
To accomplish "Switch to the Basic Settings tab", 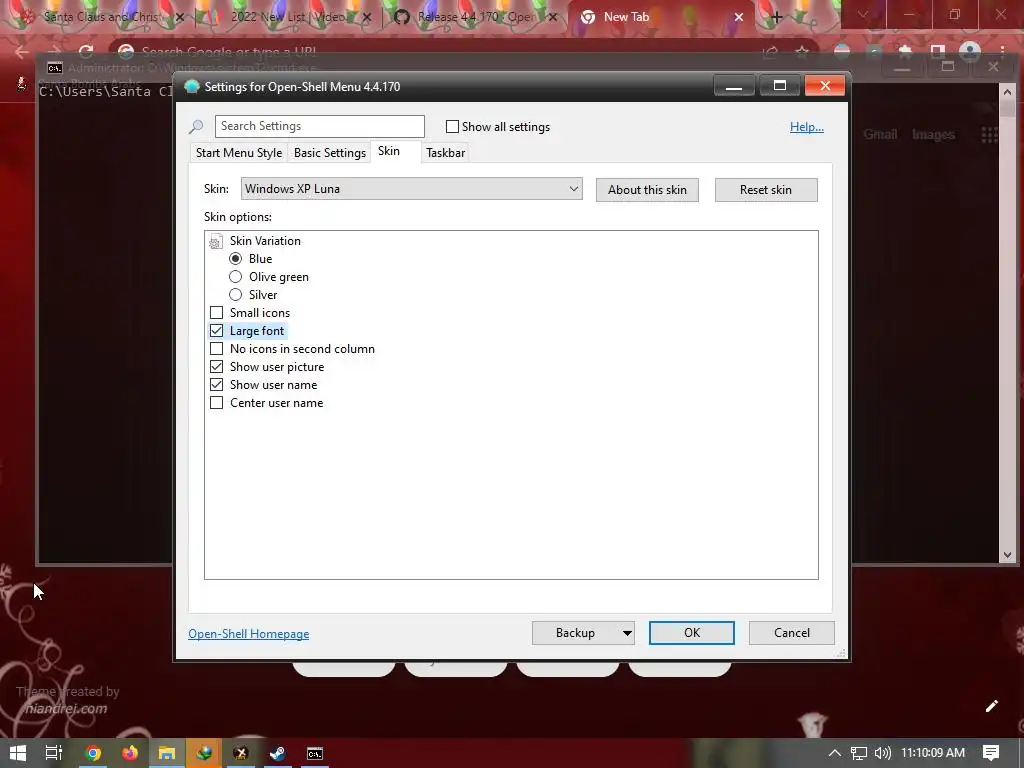I will click(329, 153).
